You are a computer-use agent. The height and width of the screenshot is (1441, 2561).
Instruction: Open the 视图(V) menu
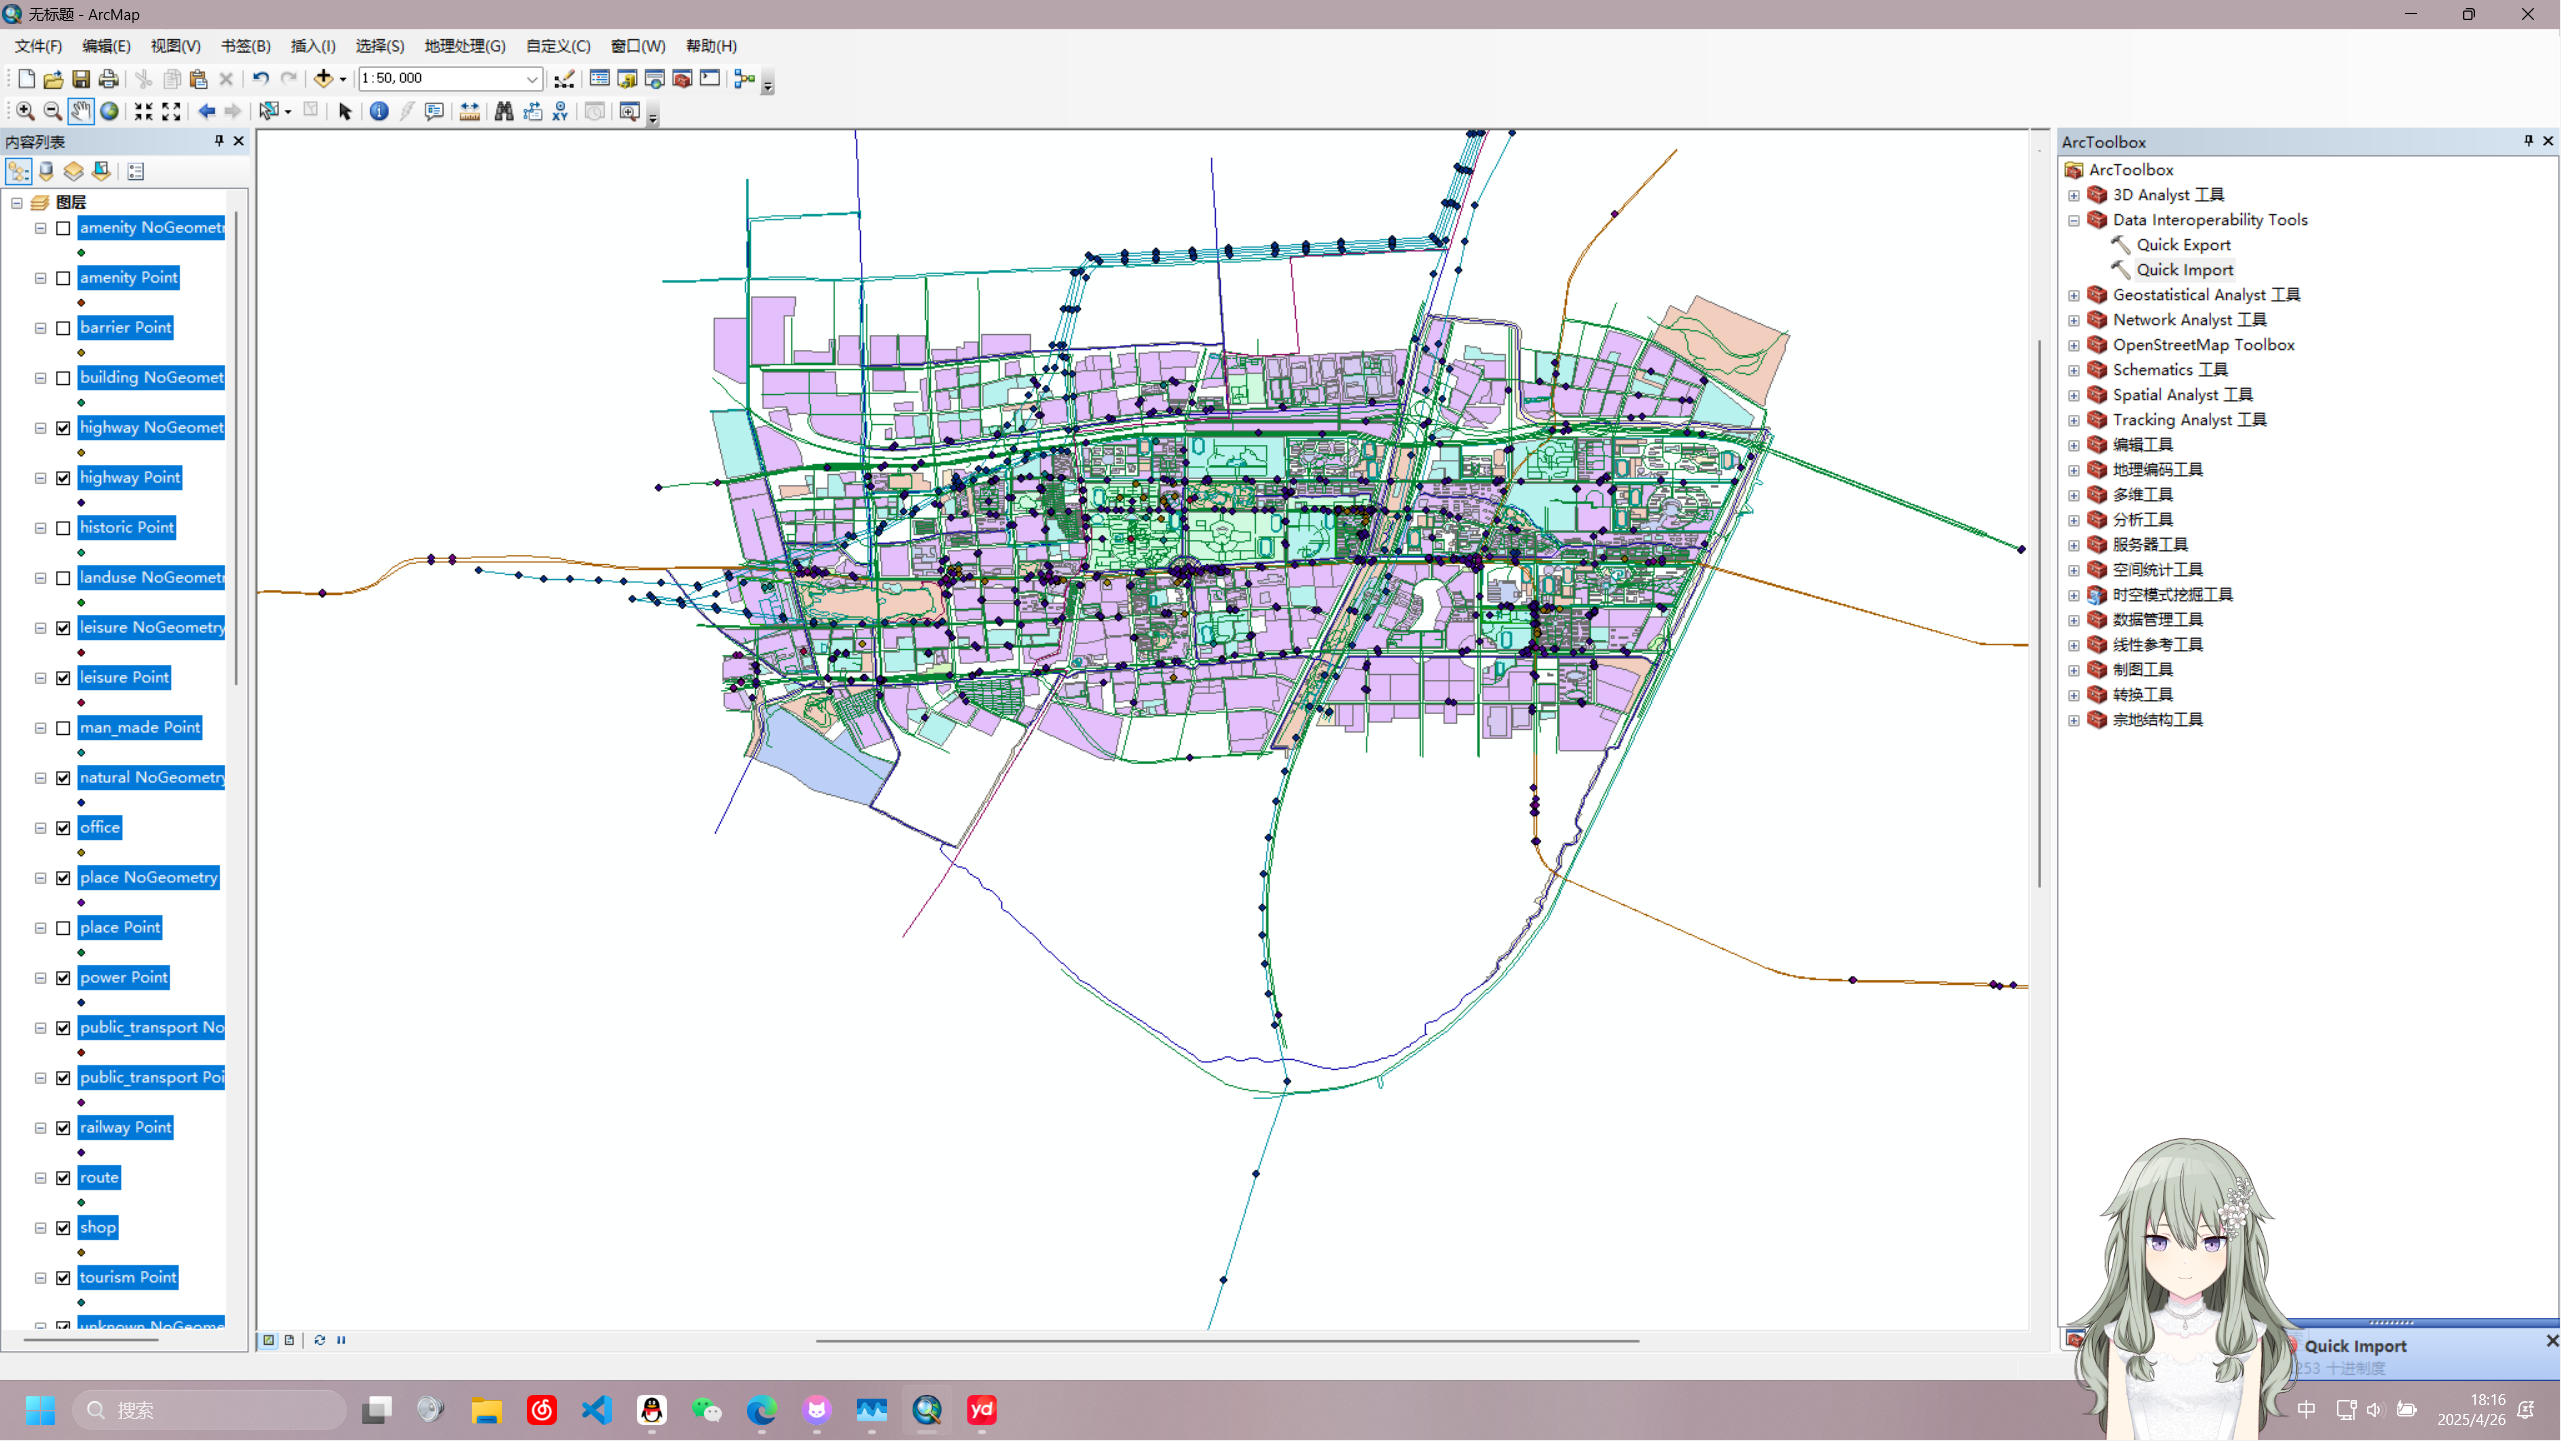click(175, 46)
